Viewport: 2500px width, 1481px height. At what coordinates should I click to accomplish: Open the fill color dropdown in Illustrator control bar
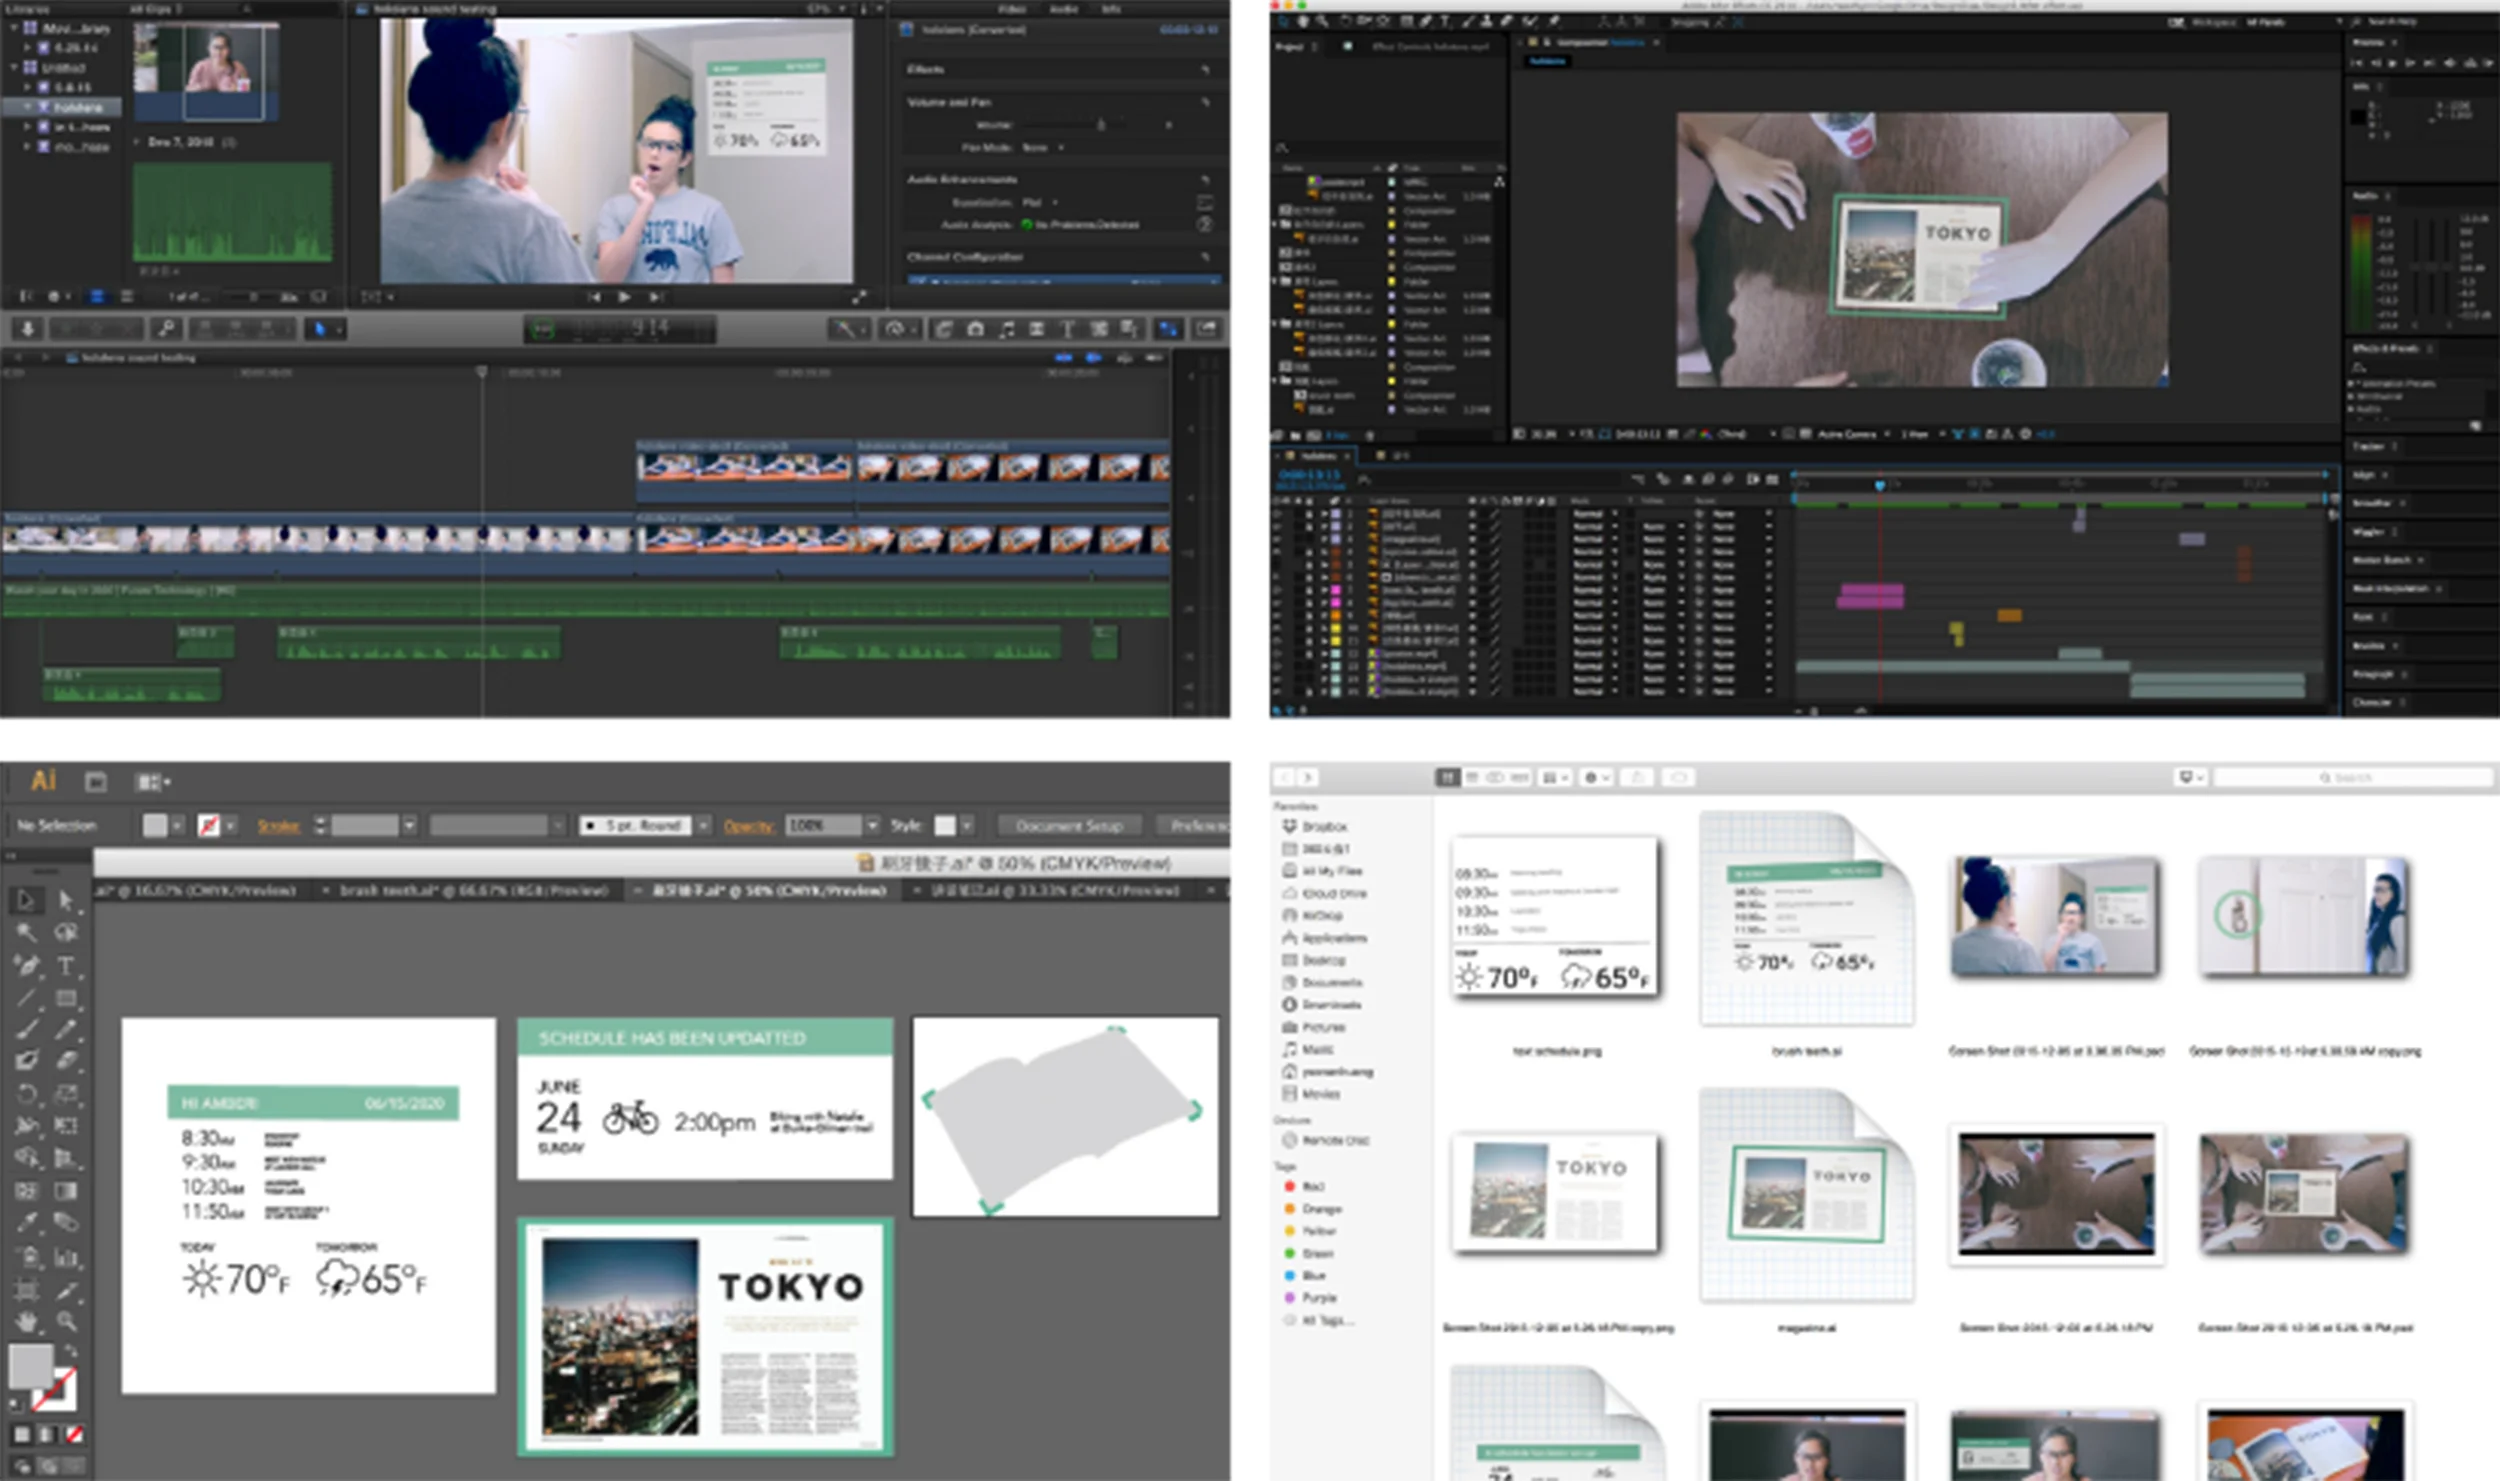pyautogui.click(x=177, y=826)
